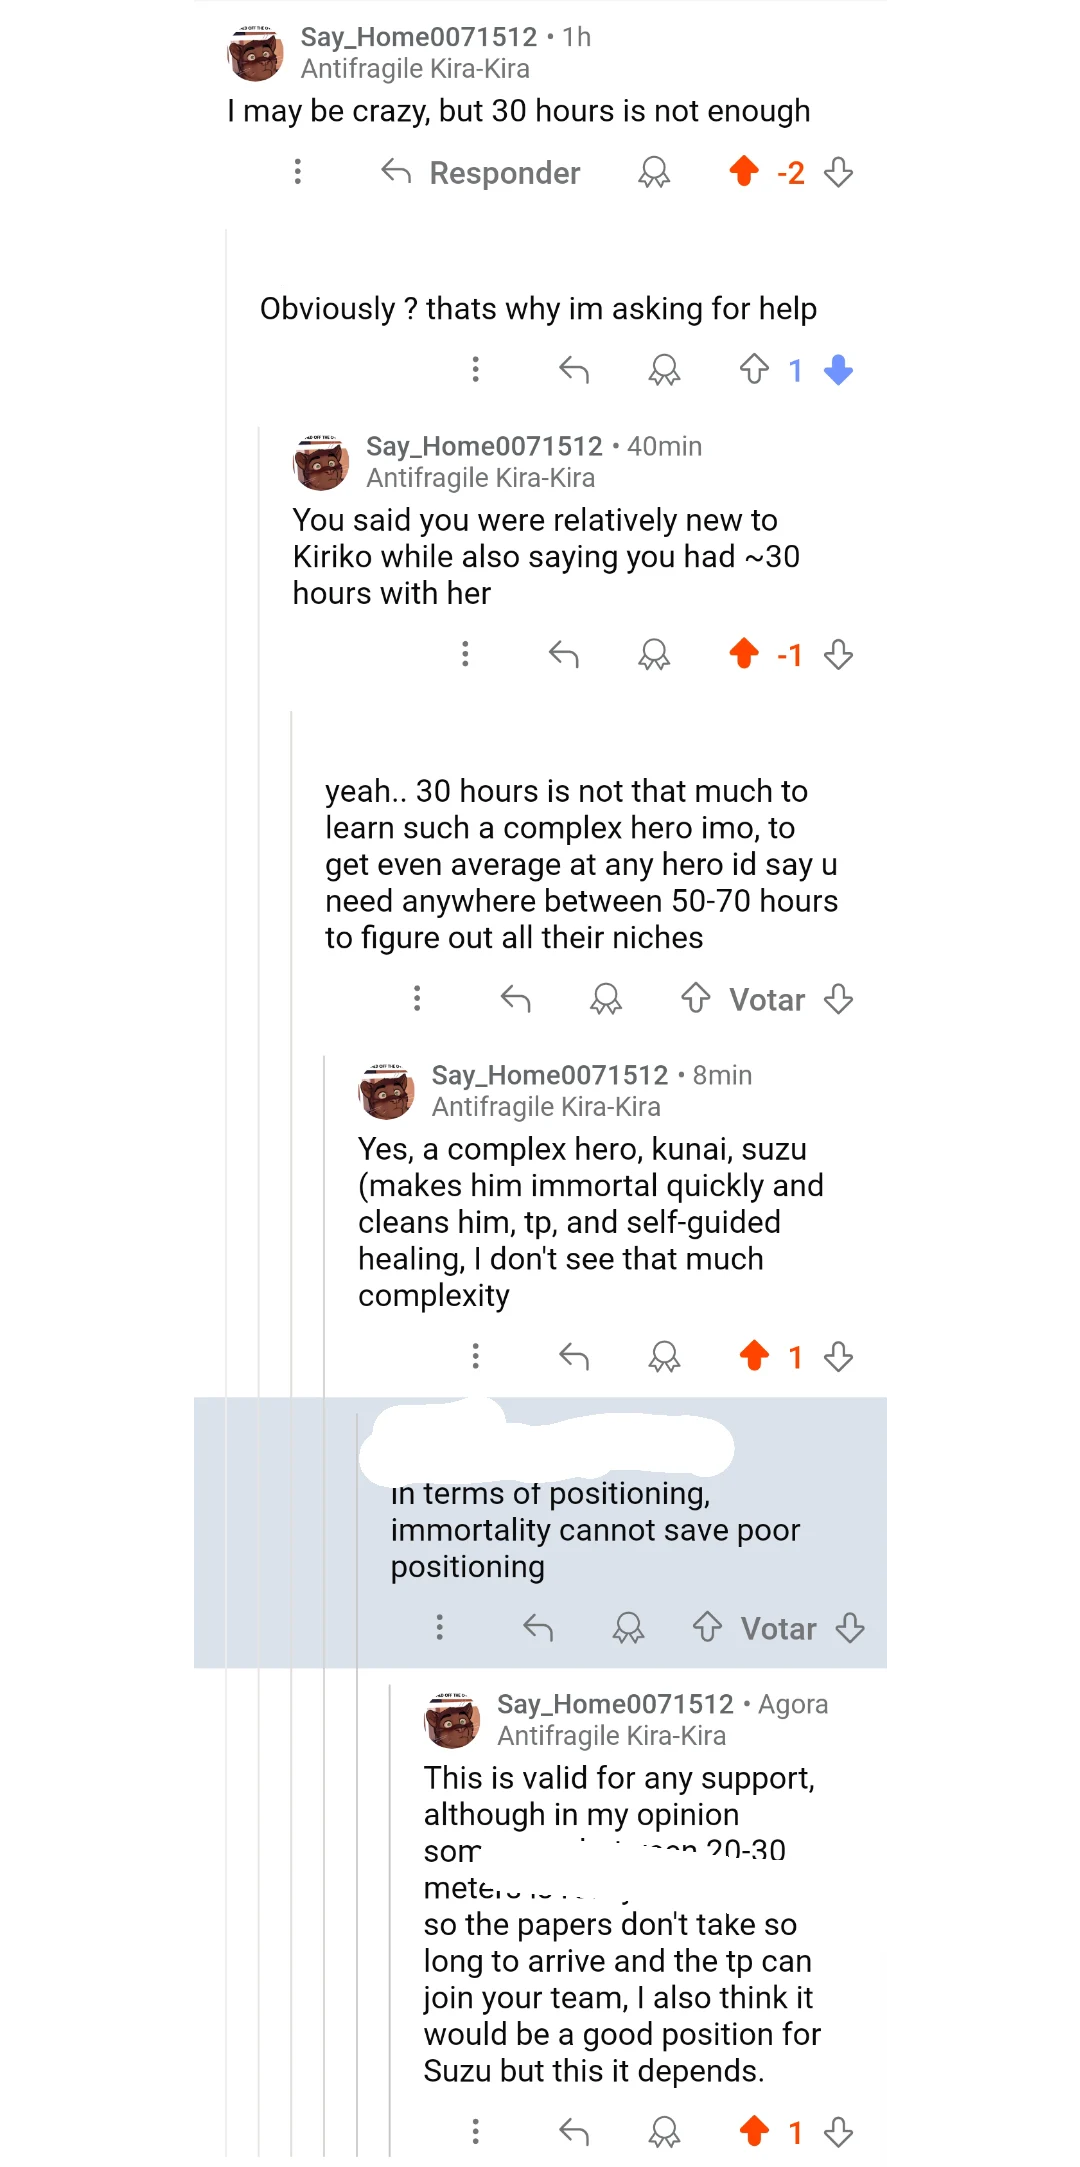Downvote the comment scored -2

click(838, 172)
